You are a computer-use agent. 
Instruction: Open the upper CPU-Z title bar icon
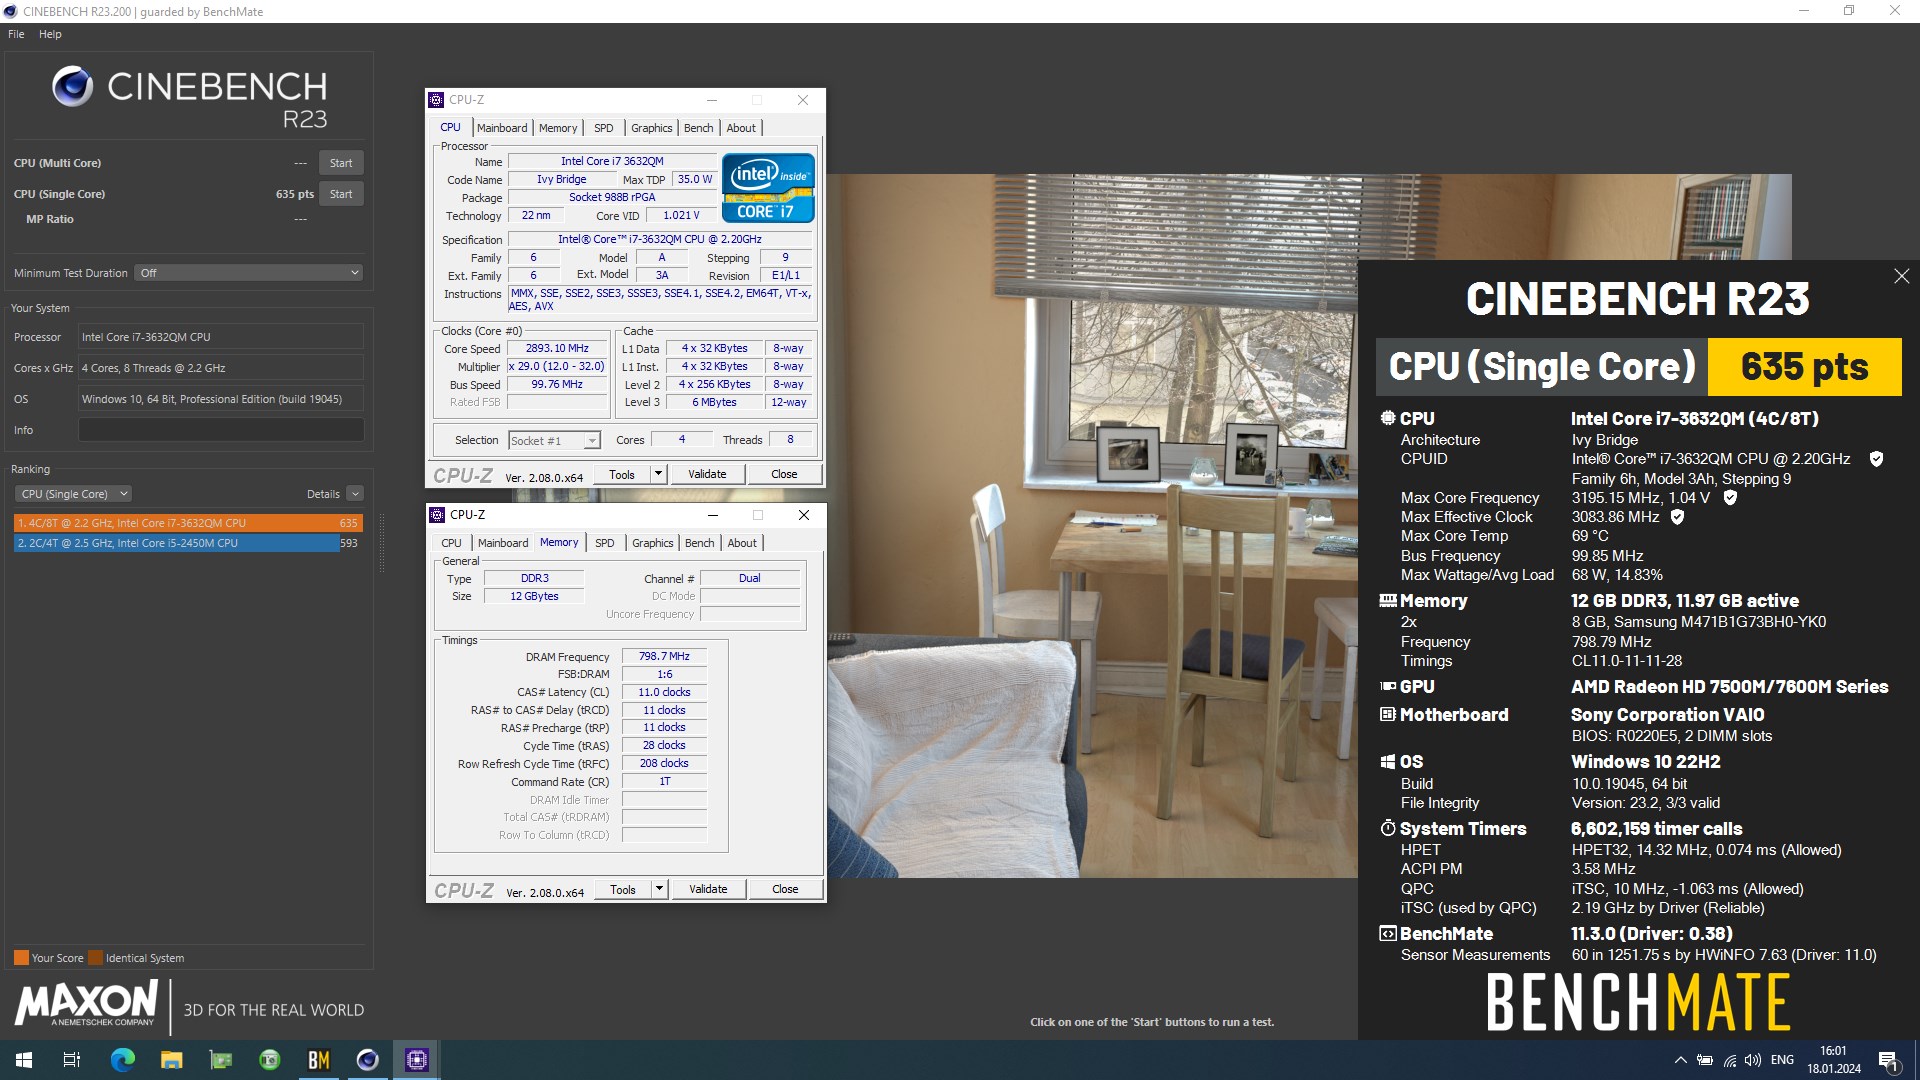(x=436, y=100)
